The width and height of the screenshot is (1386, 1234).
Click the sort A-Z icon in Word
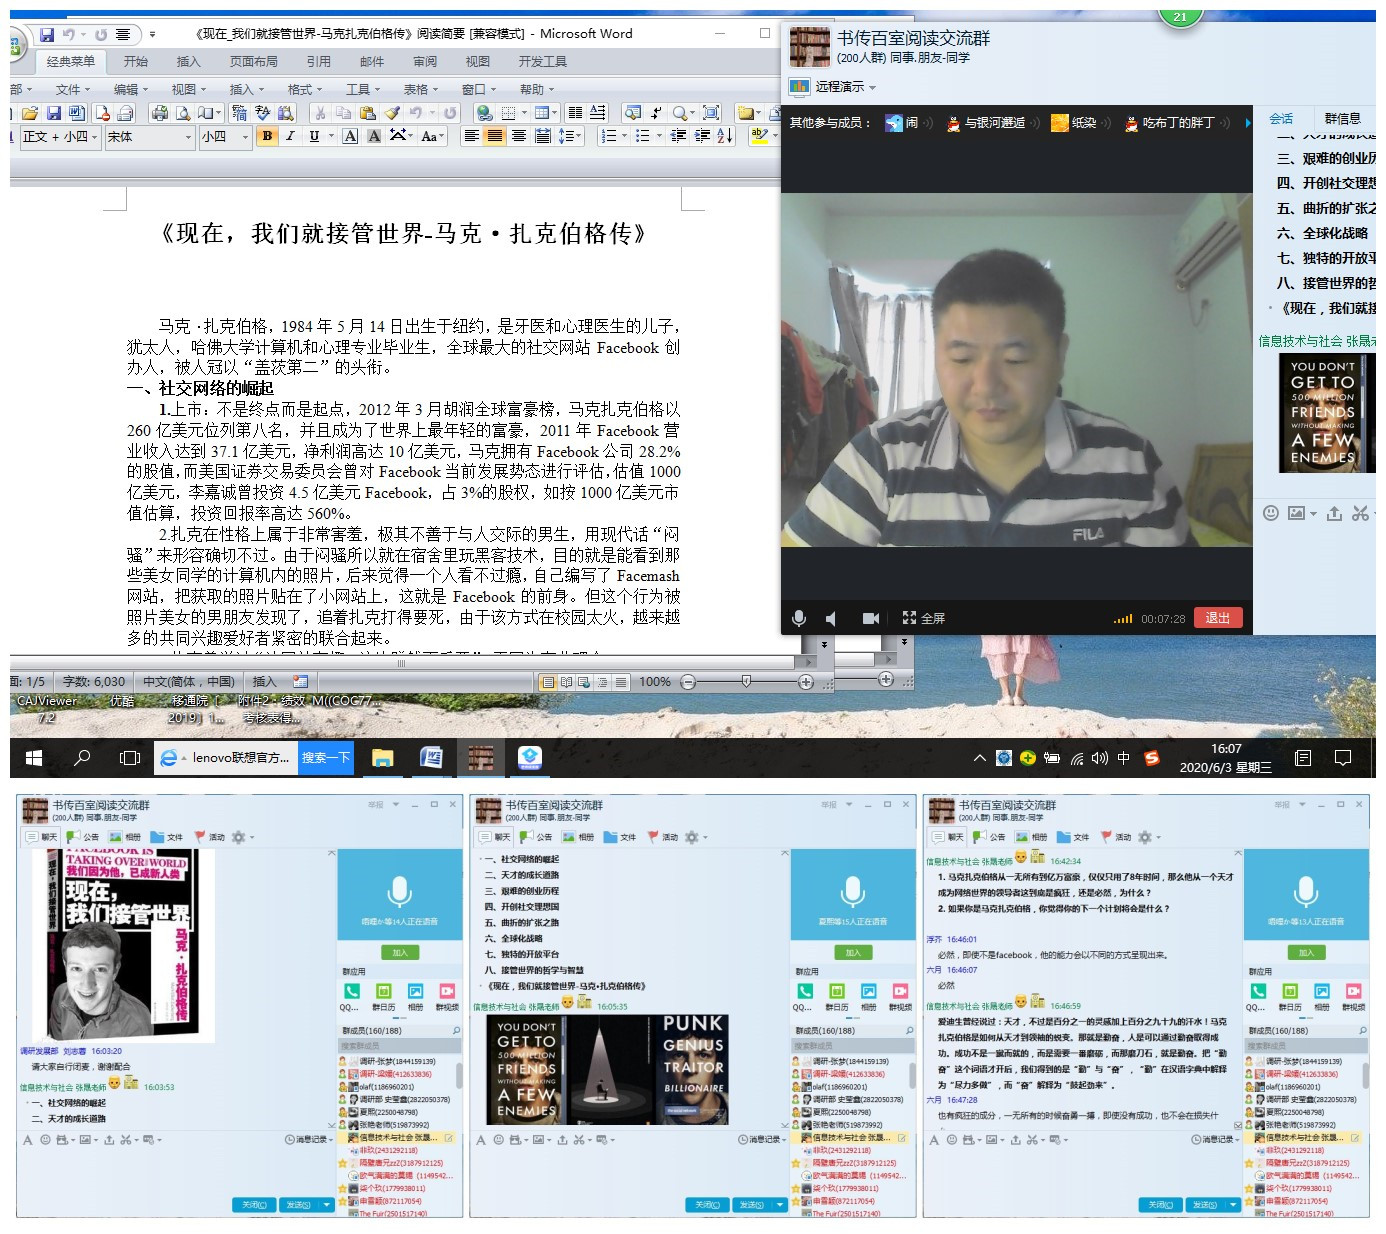(725, 136)
